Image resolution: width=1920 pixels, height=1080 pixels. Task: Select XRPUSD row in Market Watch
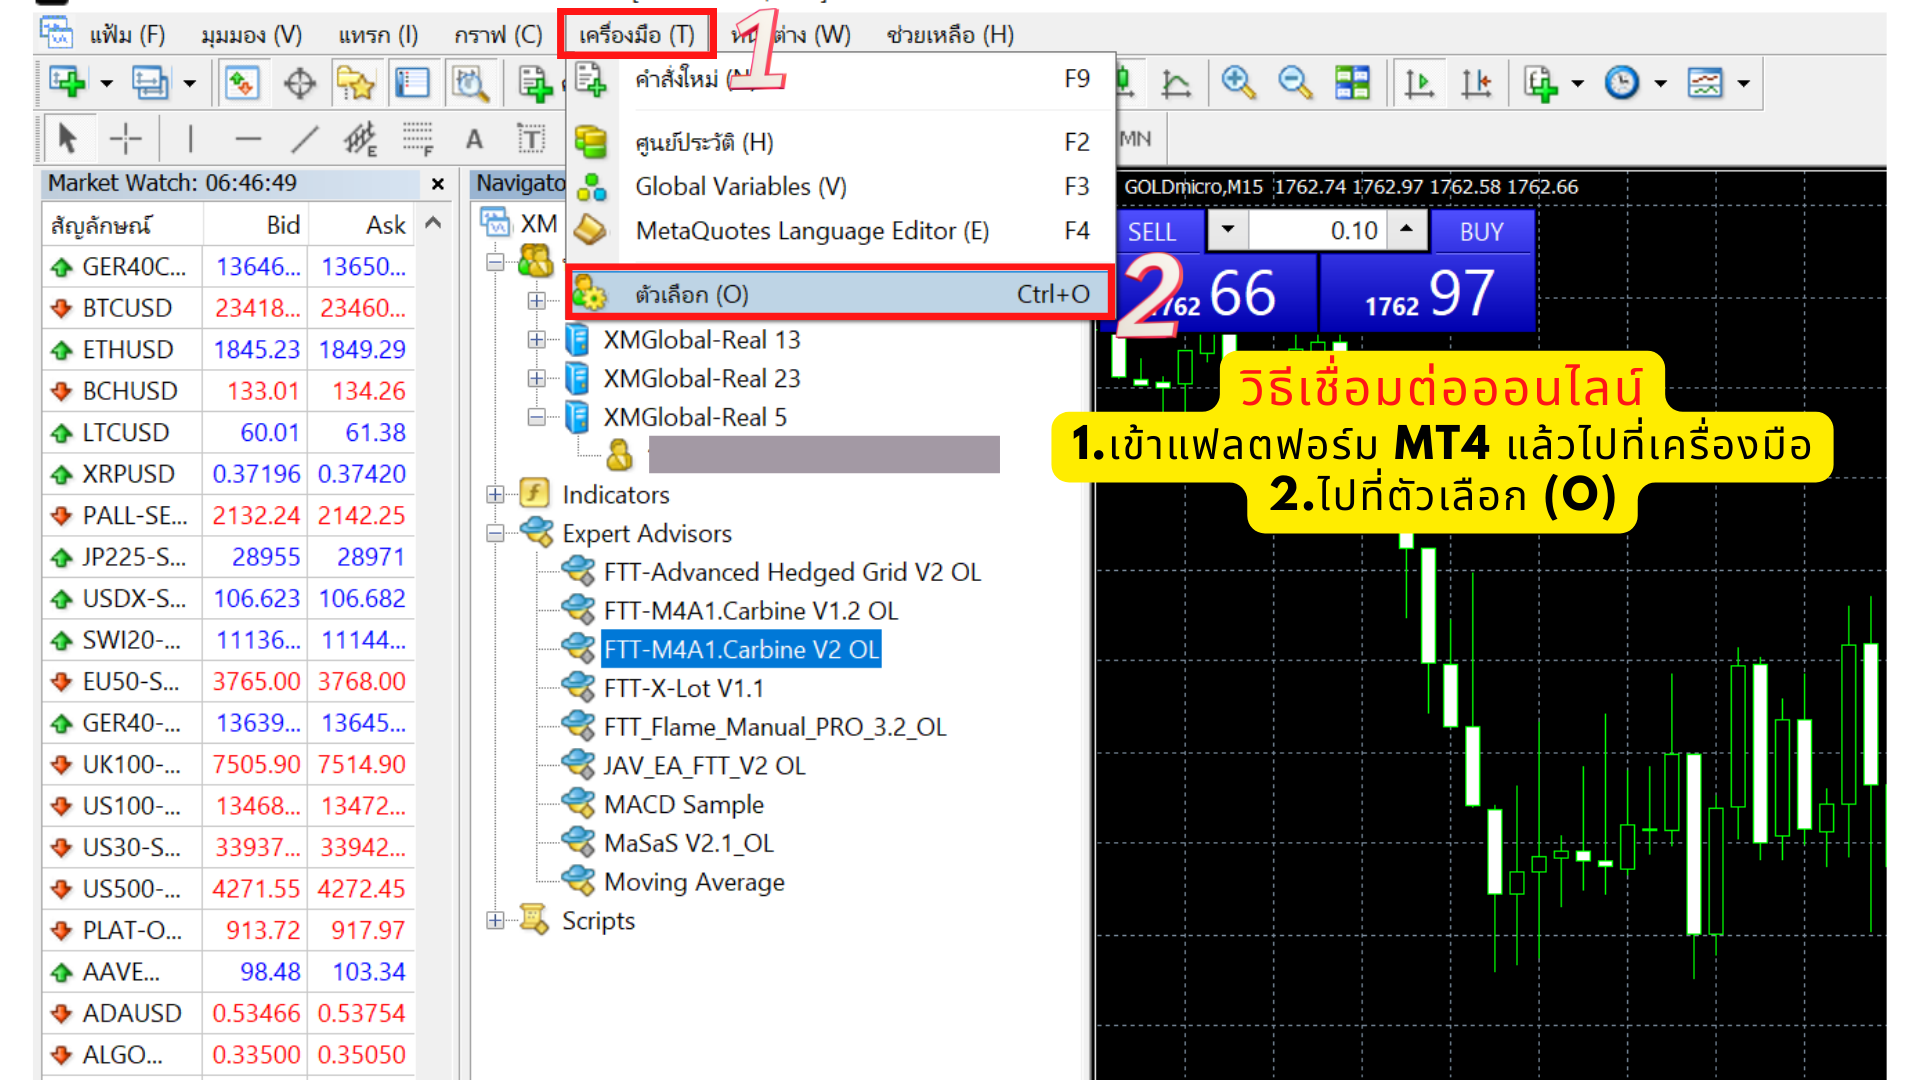pos(229,475)
